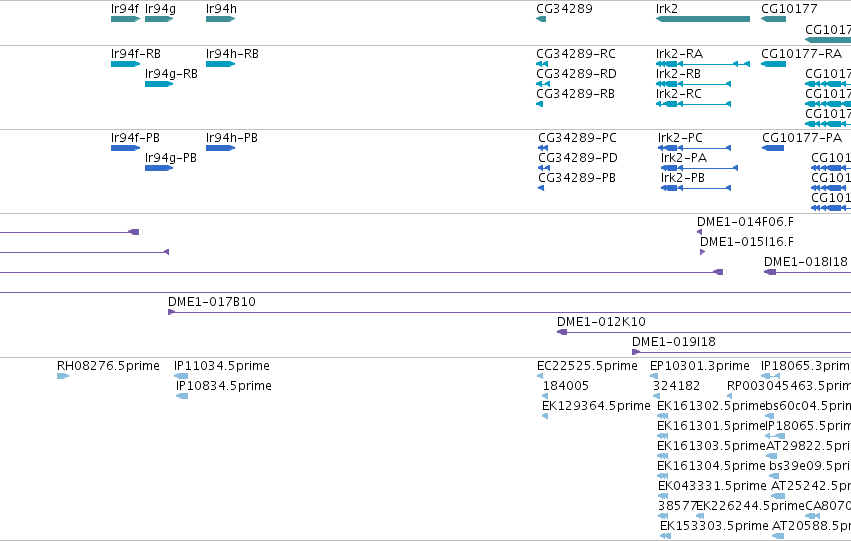
Task: Click the DME1-014F06.F marker
Action: point(700,232)
